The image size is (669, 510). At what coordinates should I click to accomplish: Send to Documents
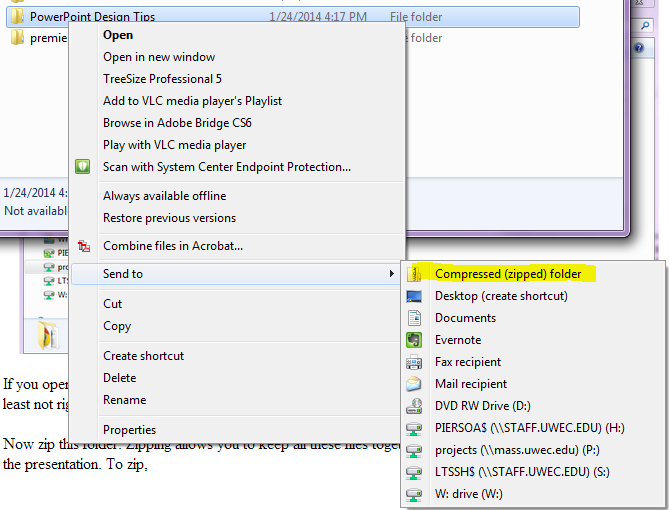pos(465,318)
